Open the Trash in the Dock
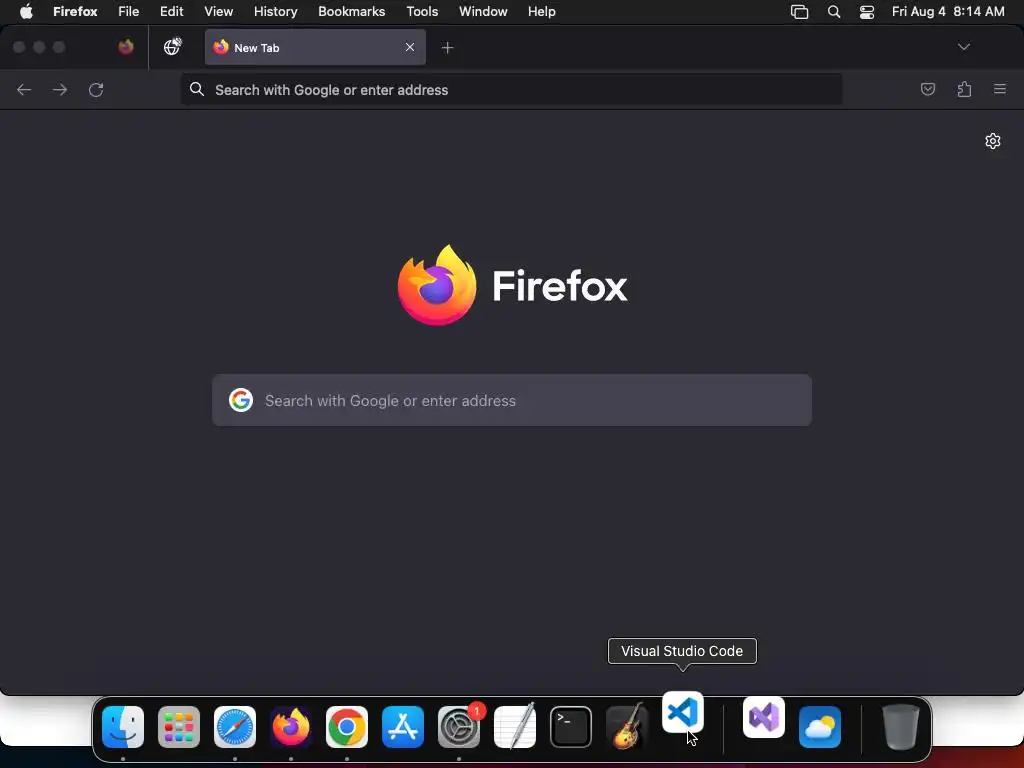Viewport: 1024px width, 768px height. coord(901,727)
